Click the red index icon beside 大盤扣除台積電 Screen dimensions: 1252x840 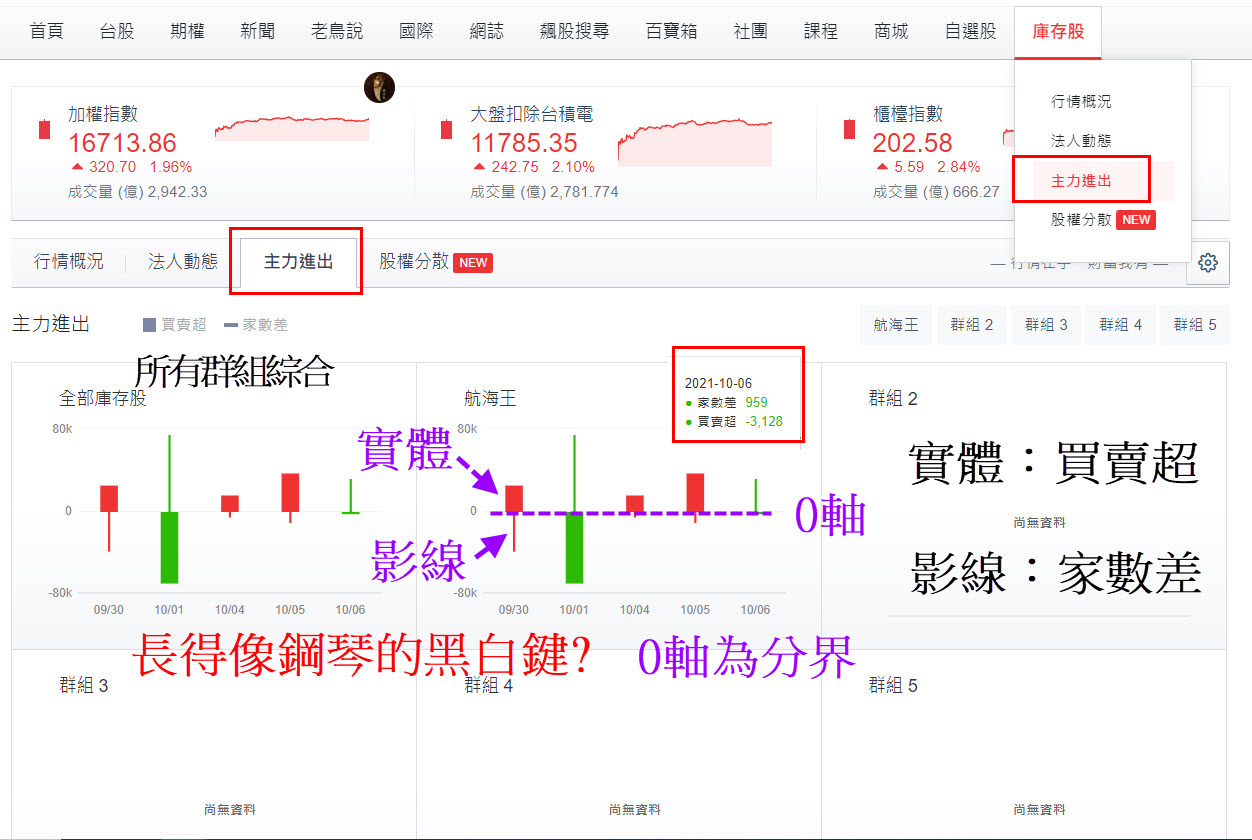coord(448,129)
